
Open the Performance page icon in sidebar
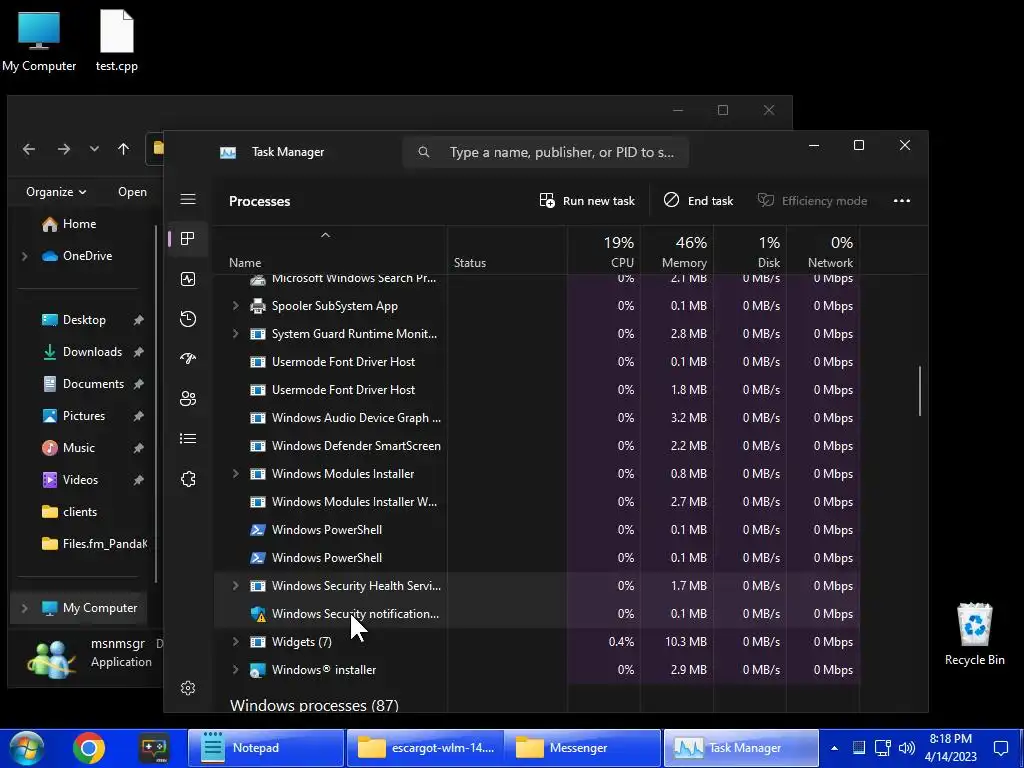(188, 279)
